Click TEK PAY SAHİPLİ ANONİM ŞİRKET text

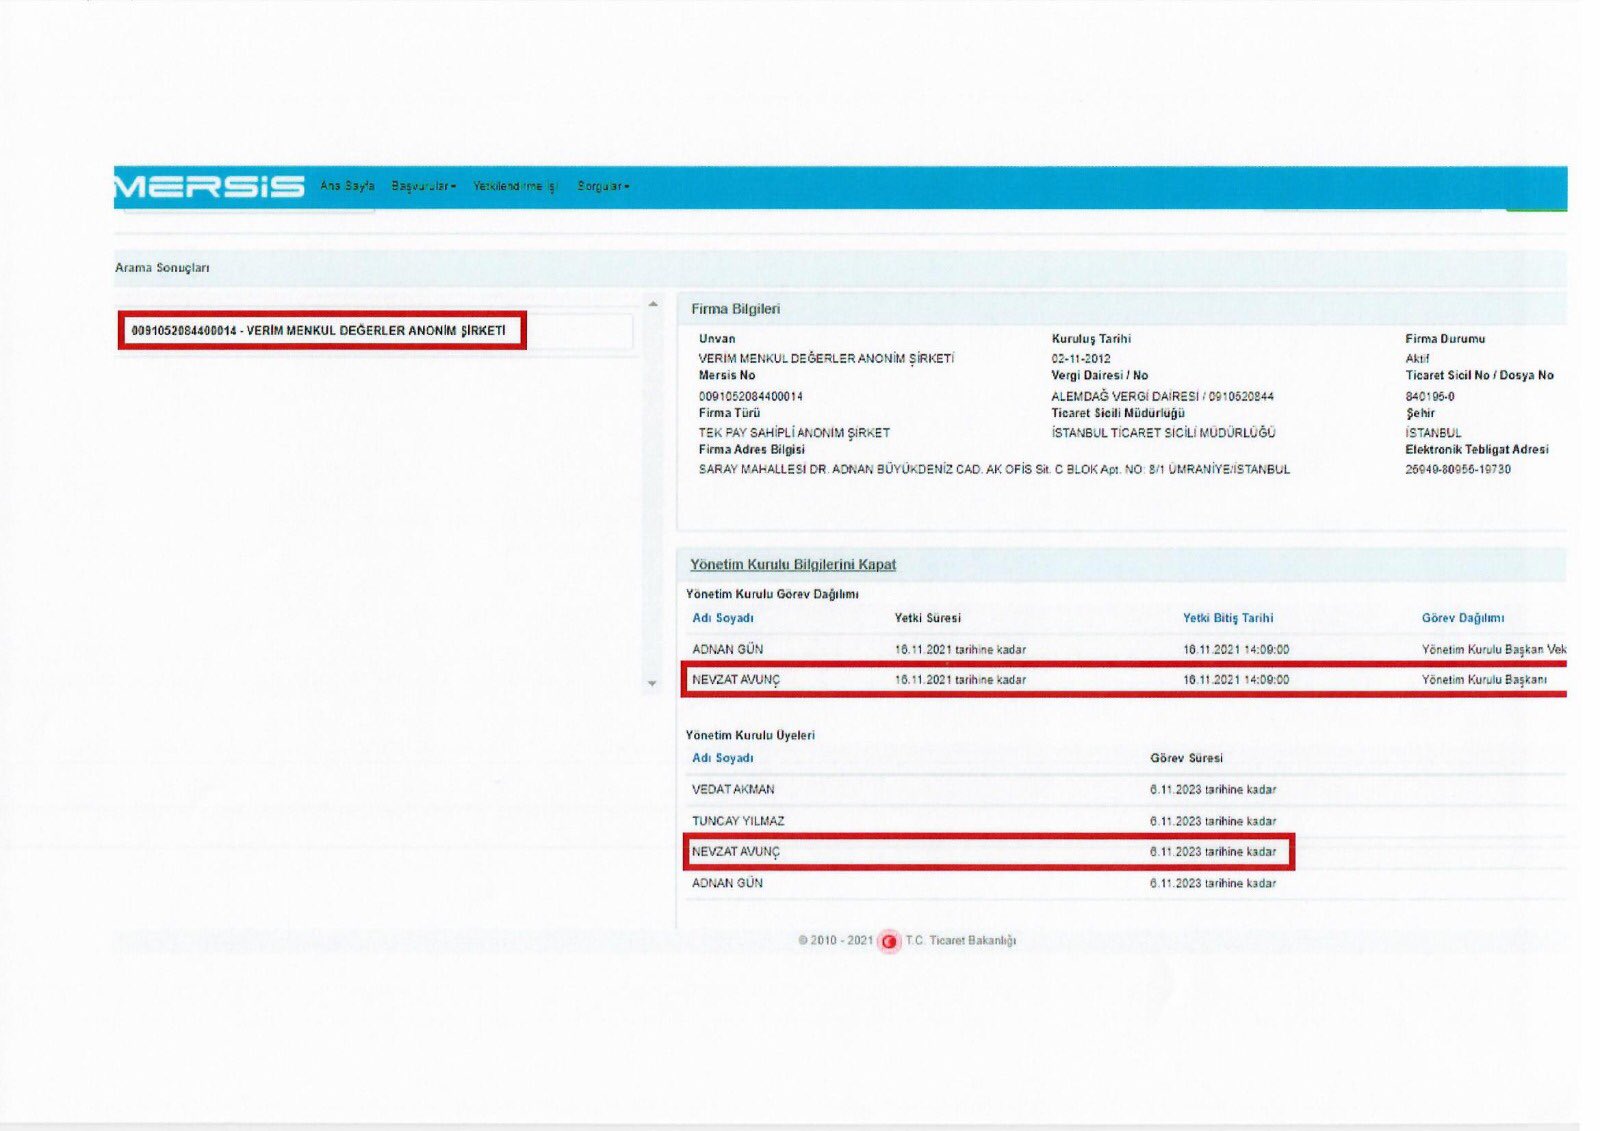point(794,433)
